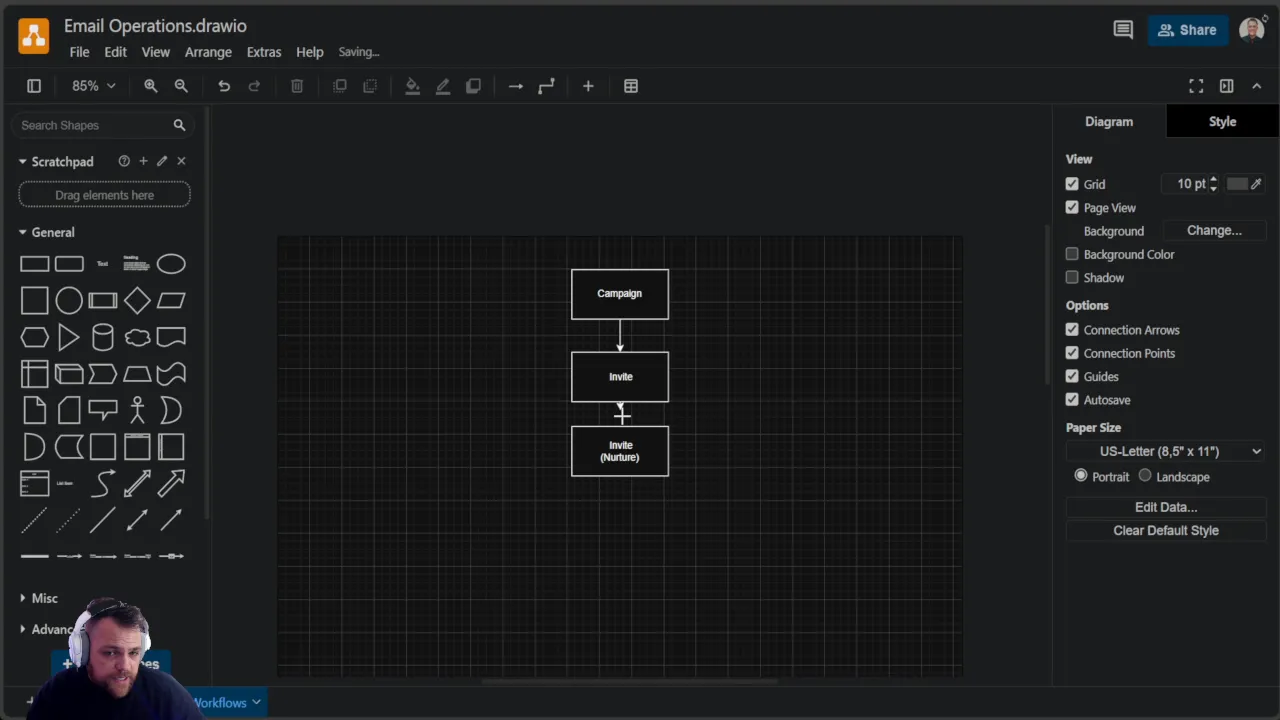
Task: Zoom in with the magnifier plus icon
Action: tap(151, 86)
